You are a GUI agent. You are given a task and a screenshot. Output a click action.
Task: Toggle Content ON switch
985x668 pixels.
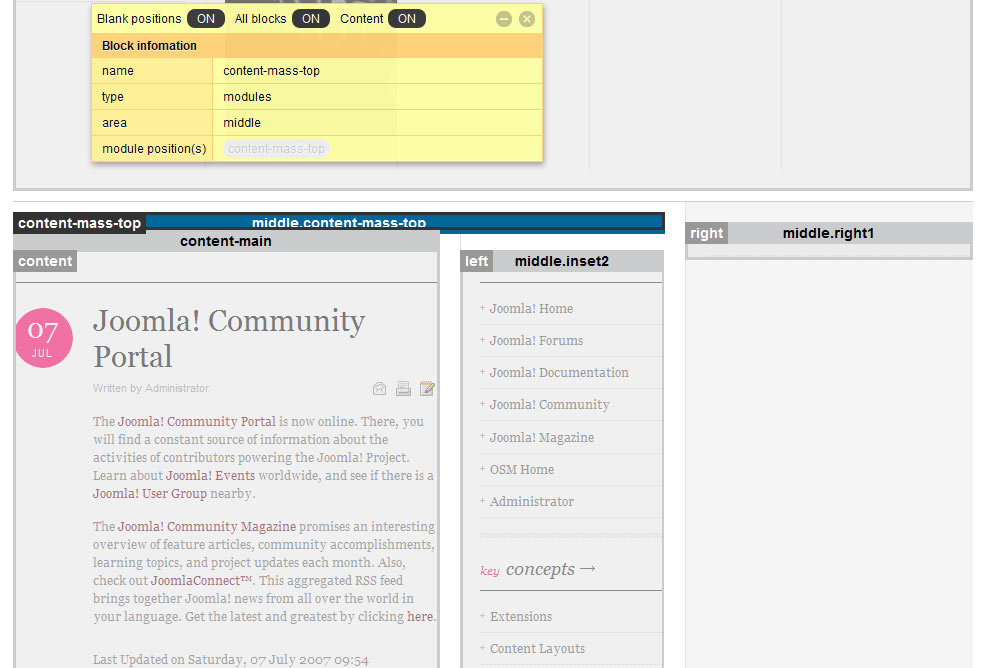coord(406,19)
